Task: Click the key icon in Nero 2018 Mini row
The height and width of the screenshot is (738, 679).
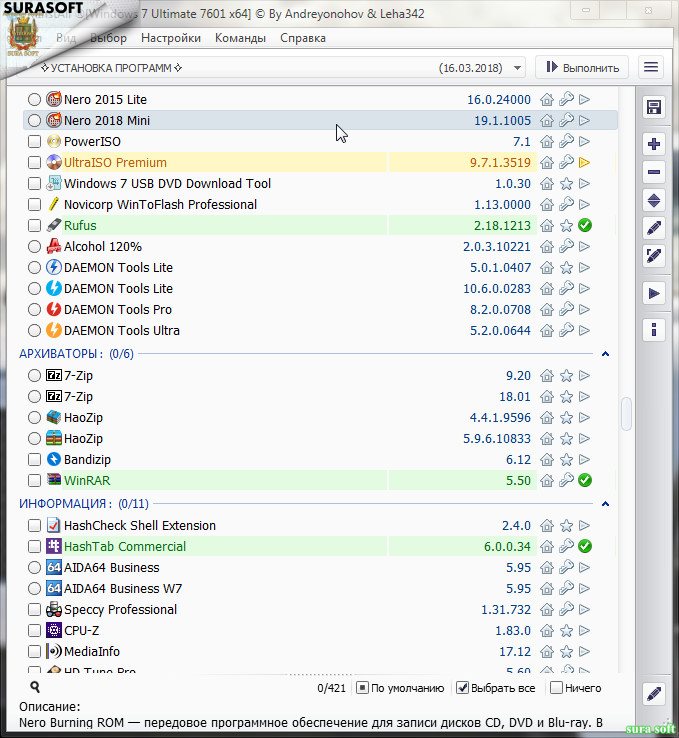Action: [x=566, y=120]
